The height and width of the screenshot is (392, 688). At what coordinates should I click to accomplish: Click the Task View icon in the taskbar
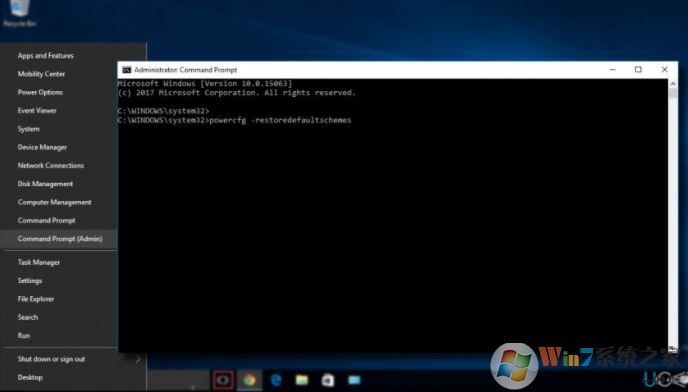[x=223, y=380]
